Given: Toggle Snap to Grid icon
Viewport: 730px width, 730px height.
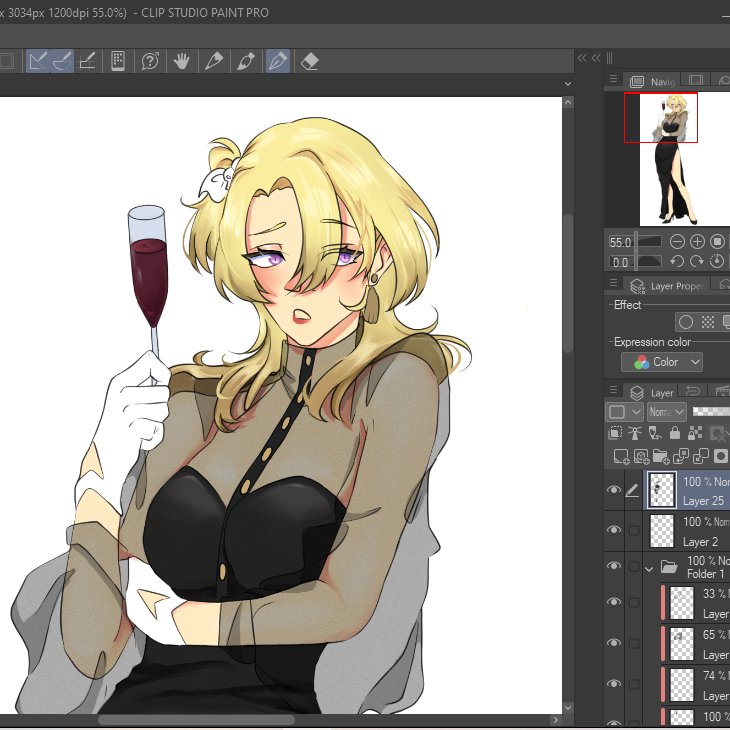Looking at the screenshot, I should (x=87, y=61).
